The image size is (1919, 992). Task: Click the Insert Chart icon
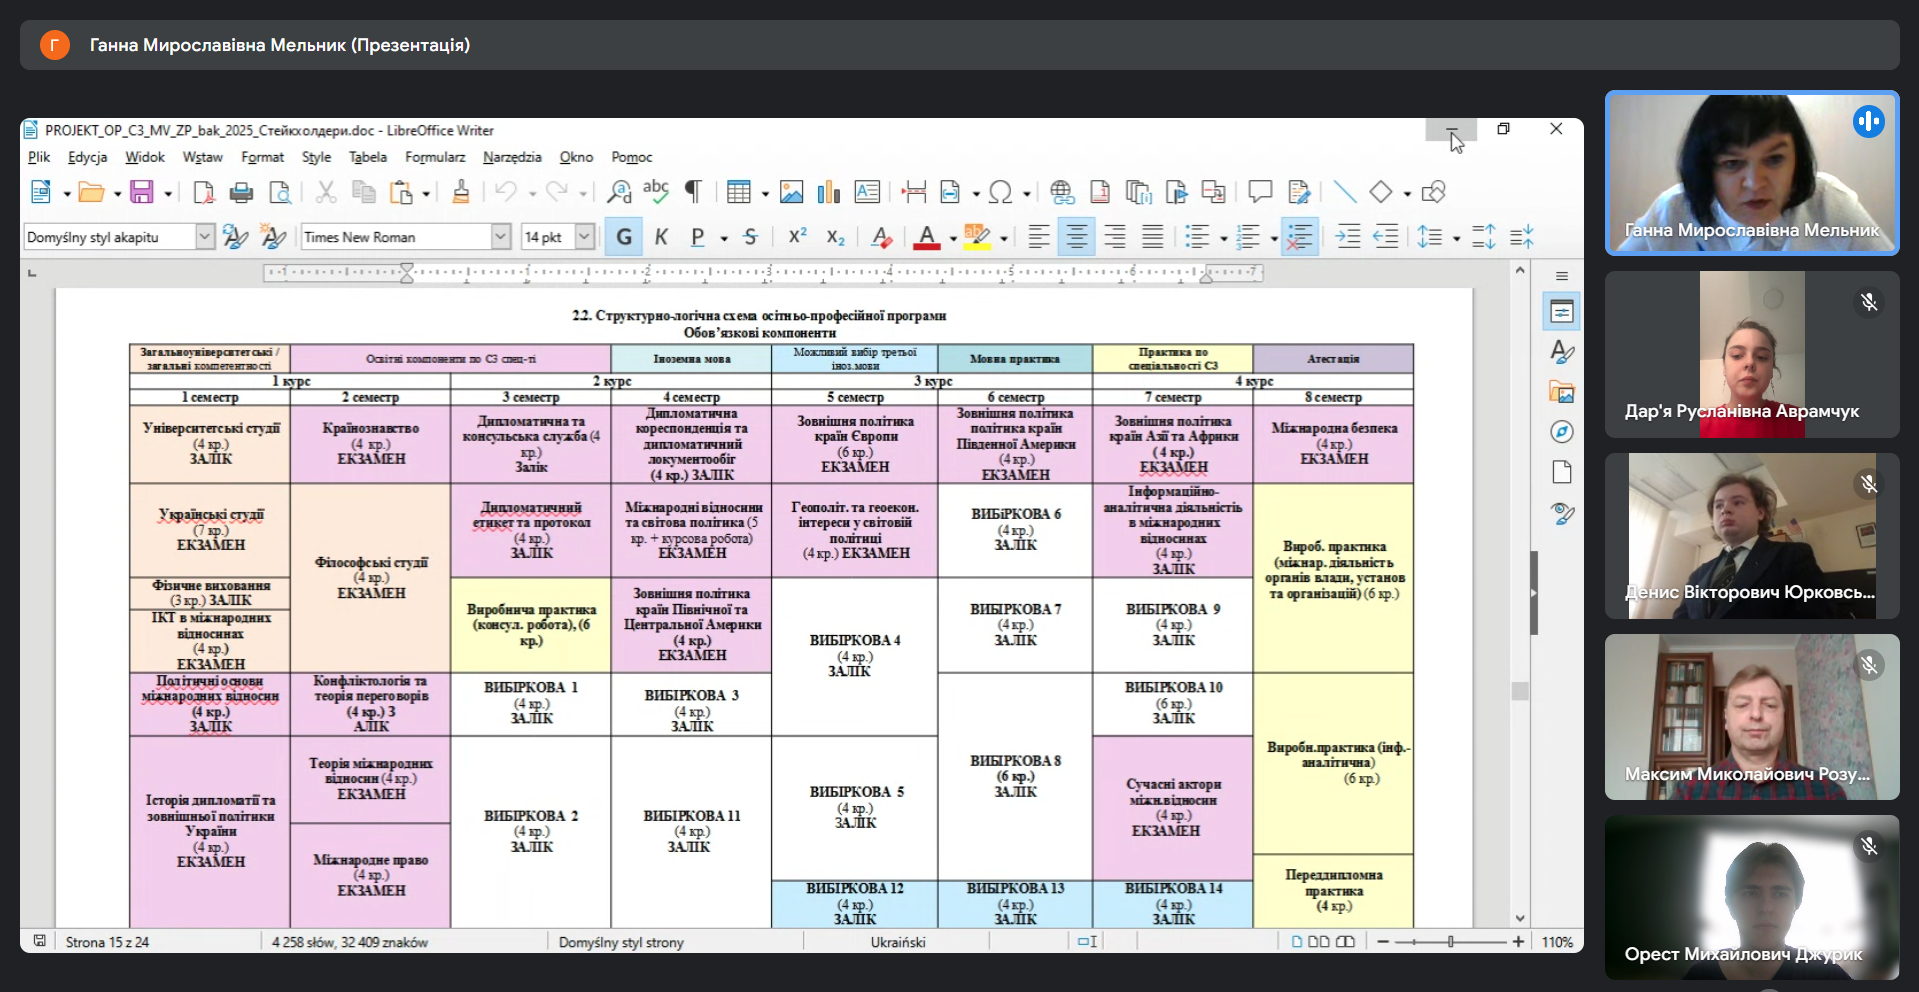(829, 192)
